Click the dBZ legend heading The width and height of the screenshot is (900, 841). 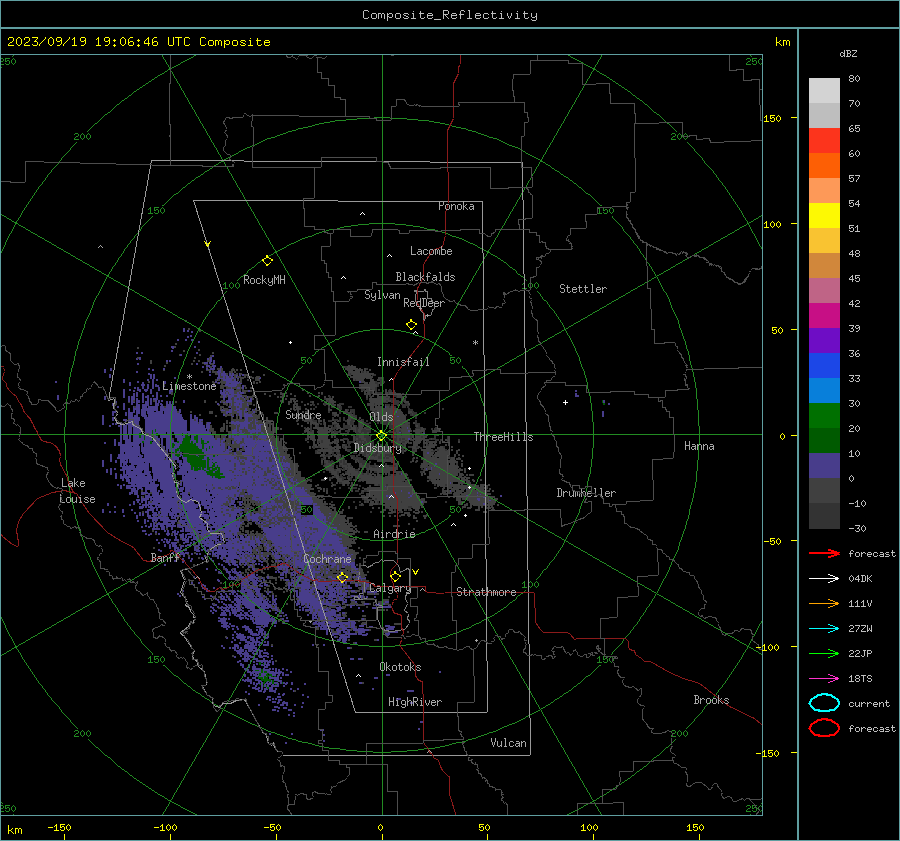848,53
